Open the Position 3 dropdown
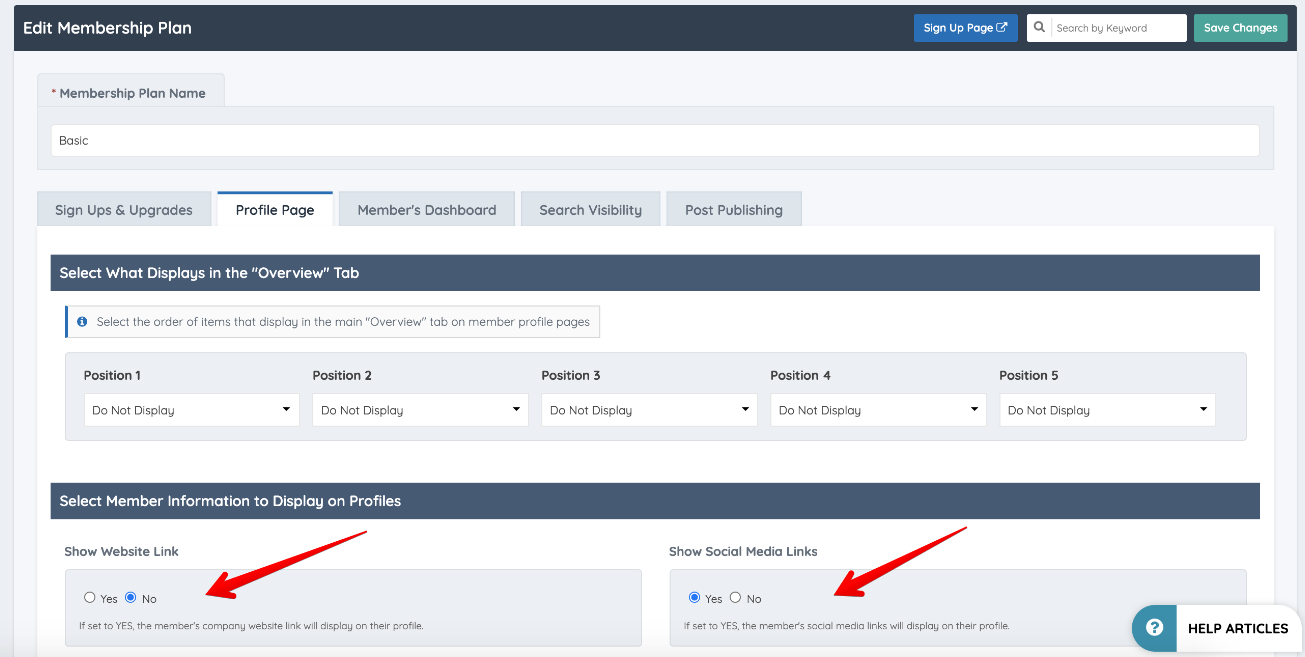Screen dimensions: 1305x657 650,410
